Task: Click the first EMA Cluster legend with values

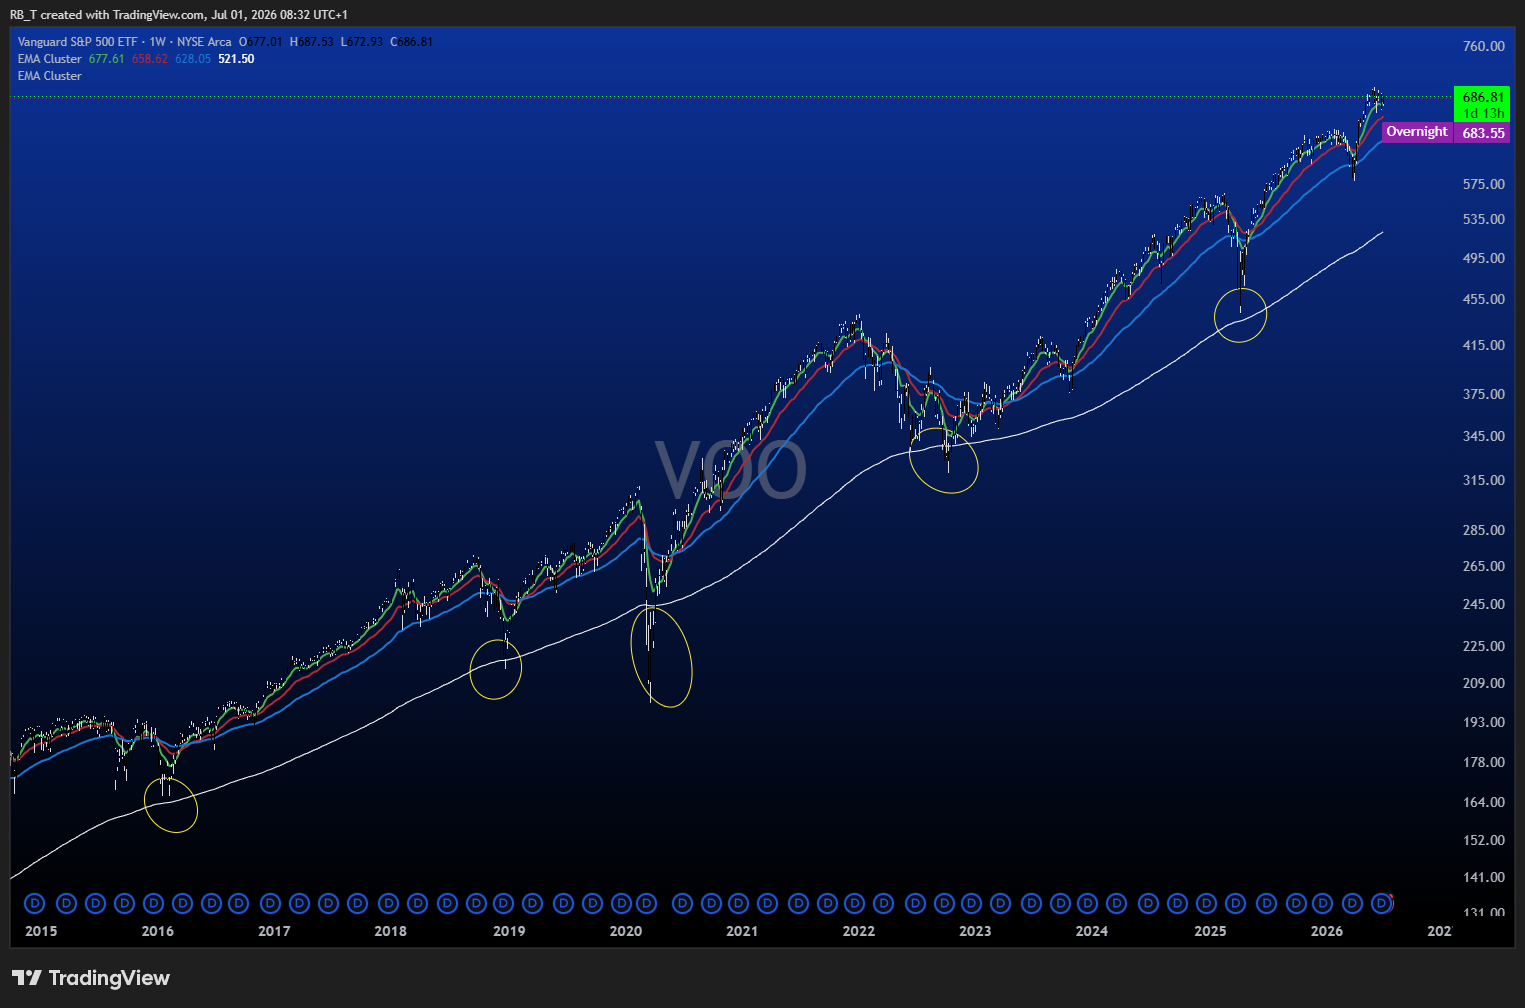Action: pyautogui.click(x=50, y=59)
